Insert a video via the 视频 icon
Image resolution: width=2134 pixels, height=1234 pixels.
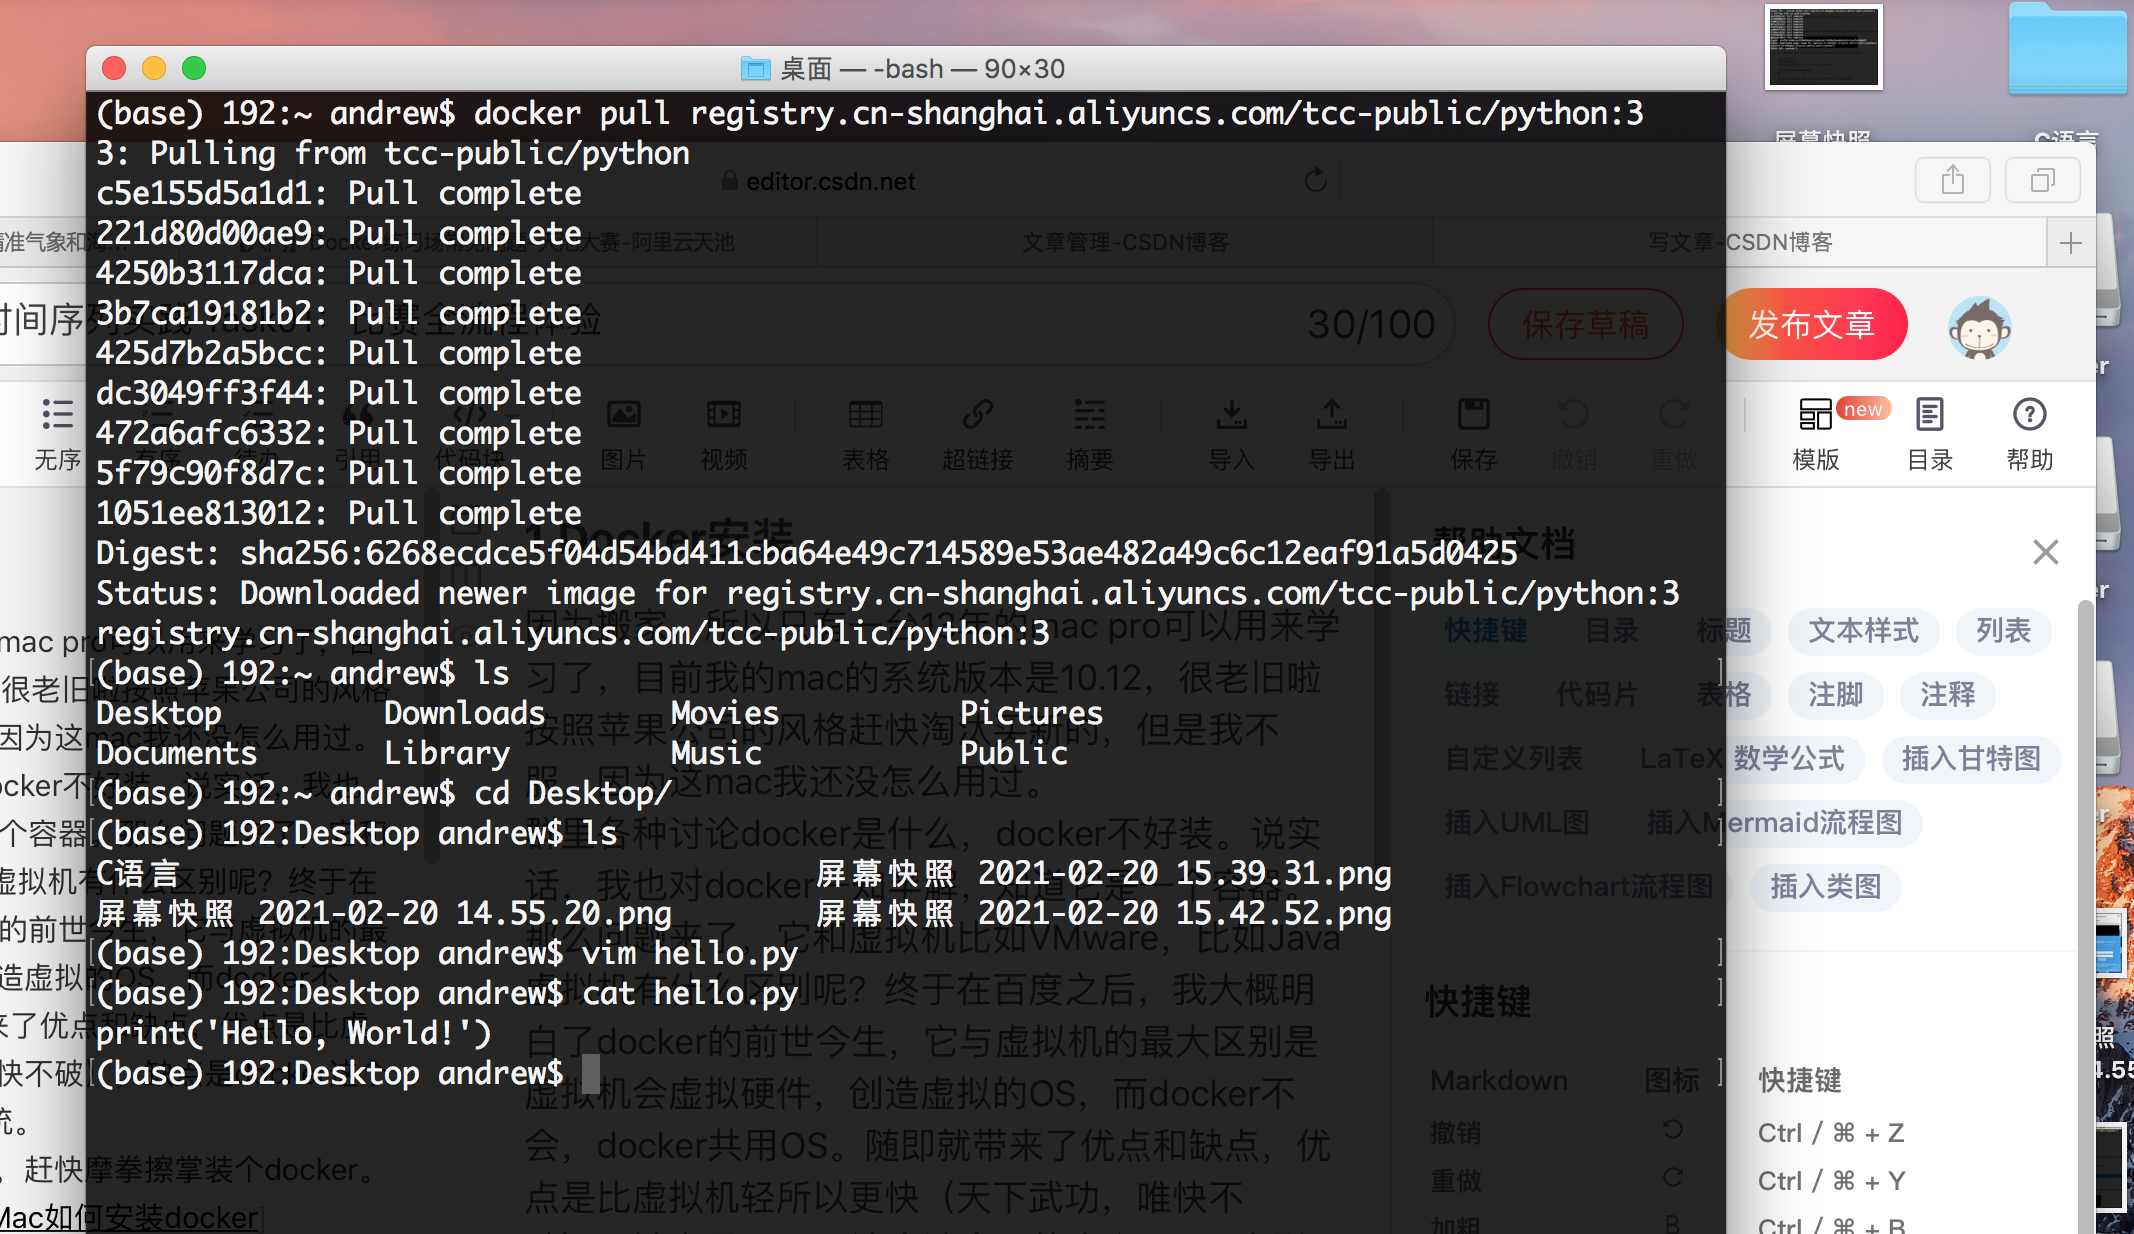click(x=723, y=431)
